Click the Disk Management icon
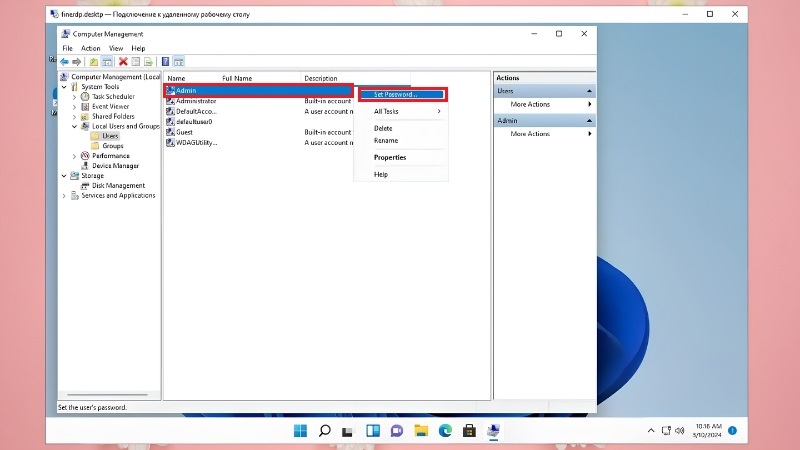The image size is (800, 450). (85, 186)
